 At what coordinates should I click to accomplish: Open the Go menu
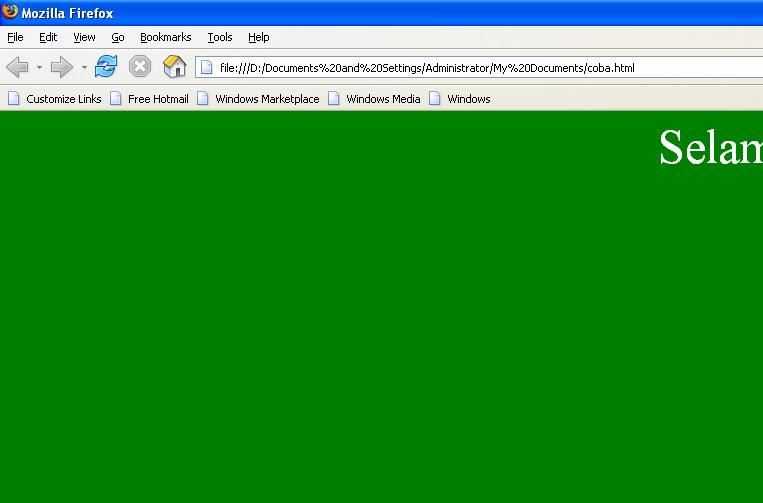click(118, 37)
